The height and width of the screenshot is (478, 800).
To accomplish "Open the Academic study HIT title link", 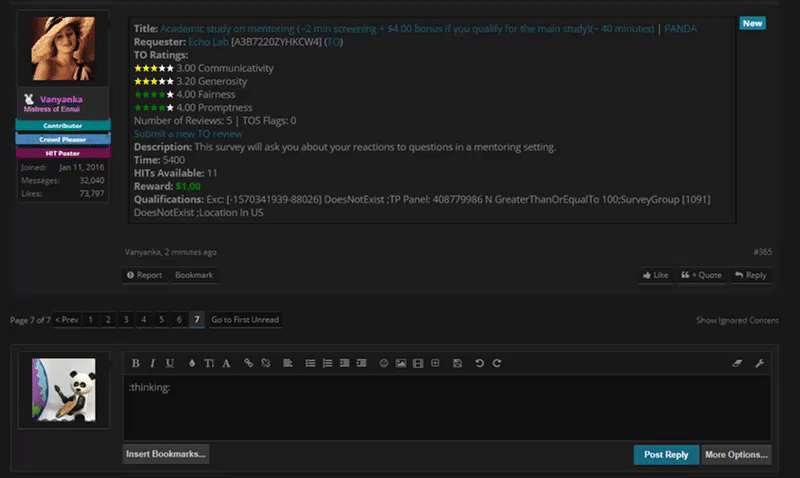I will [x=407, y=29].
